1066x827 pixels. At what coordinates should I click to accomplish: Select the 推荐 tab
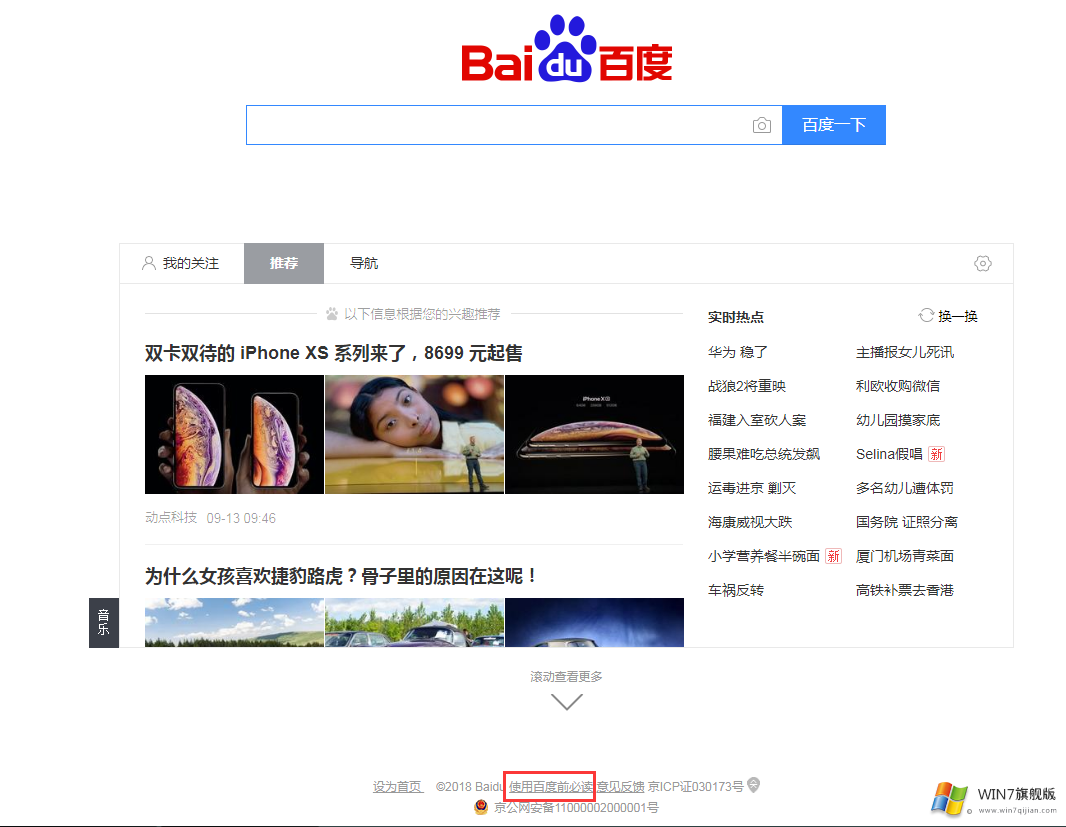click(283, 263)
